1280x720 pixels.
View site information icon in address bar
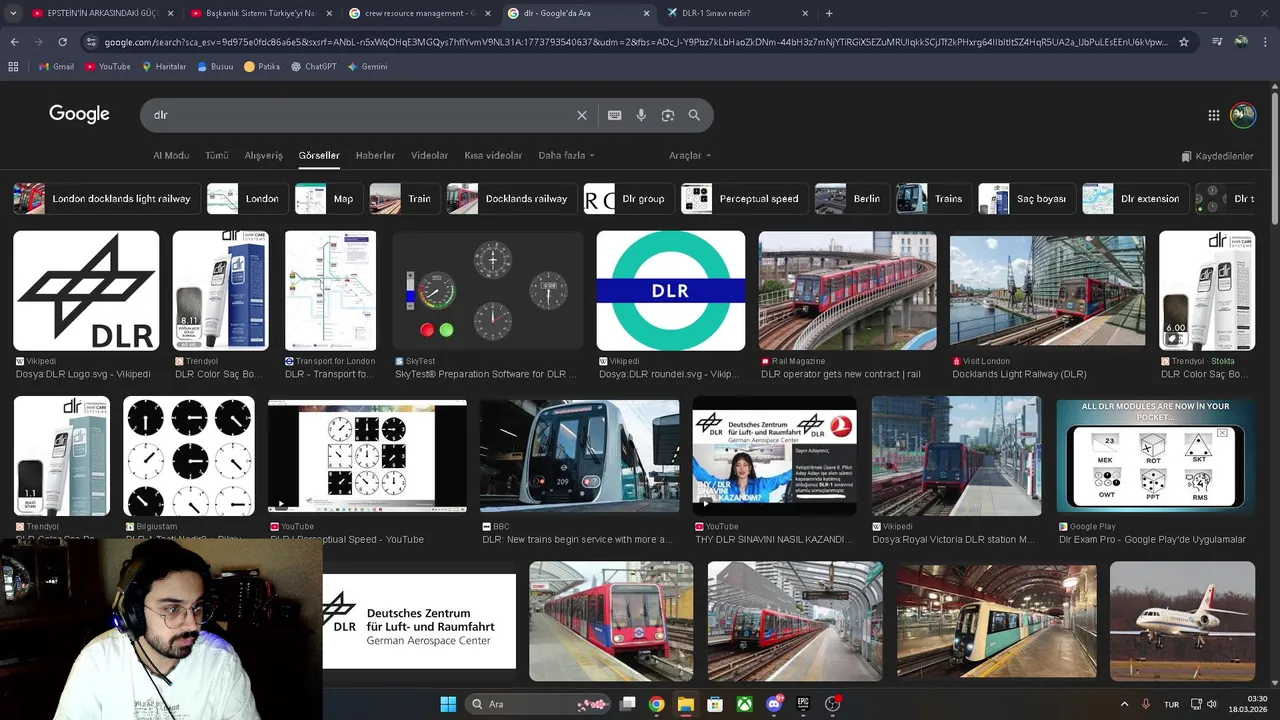(x=91, y=42)
